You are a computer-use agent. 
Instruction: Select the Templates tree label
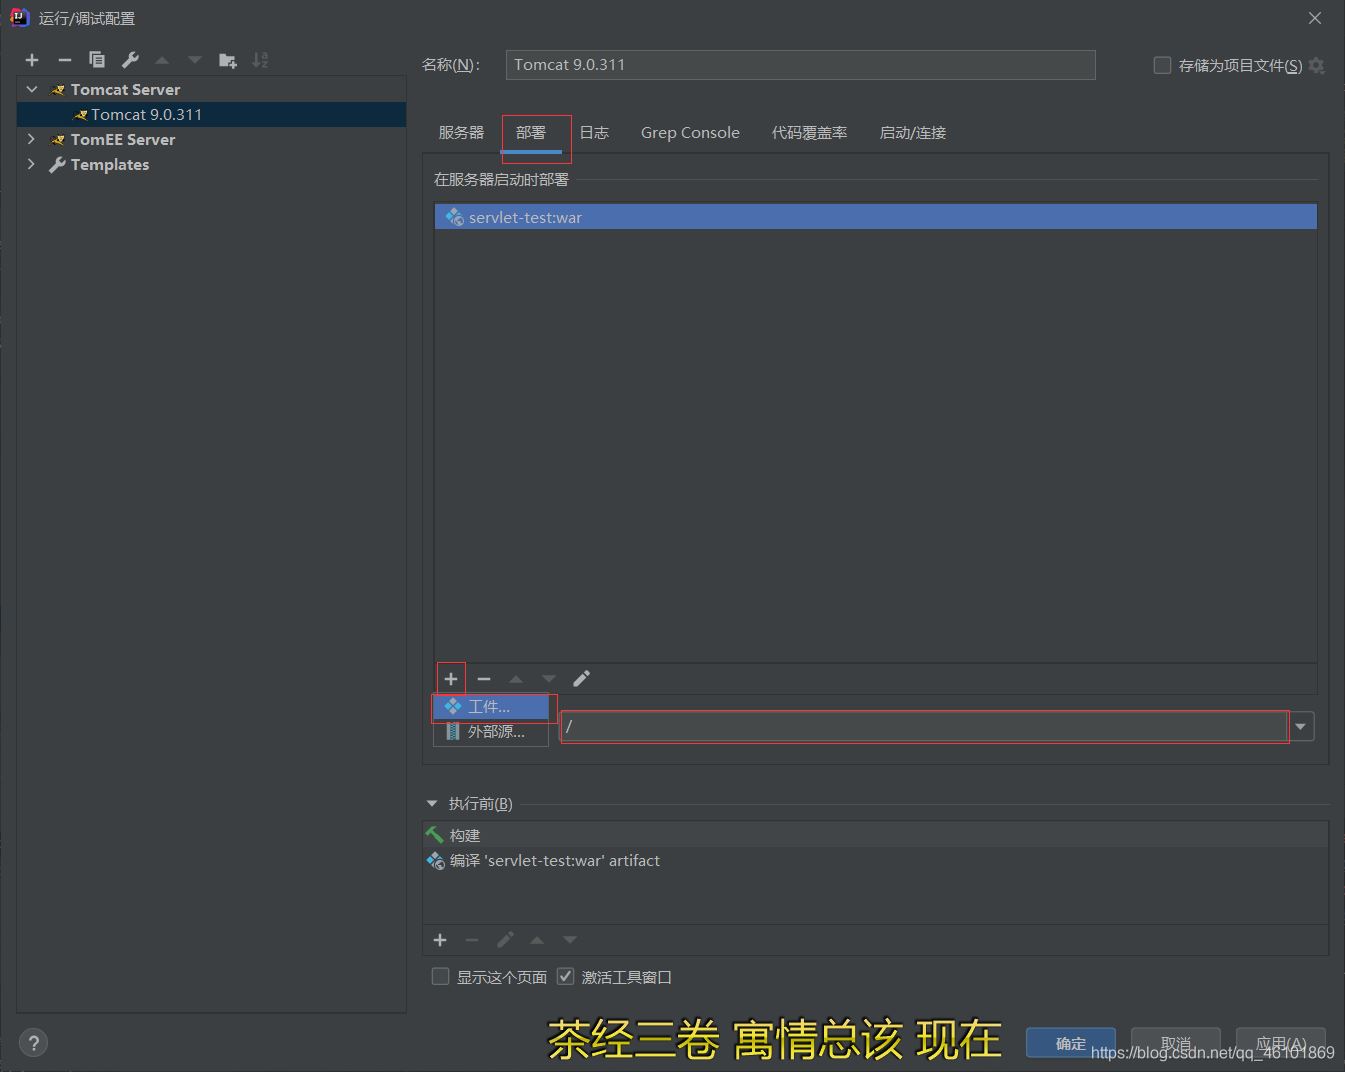110,164
